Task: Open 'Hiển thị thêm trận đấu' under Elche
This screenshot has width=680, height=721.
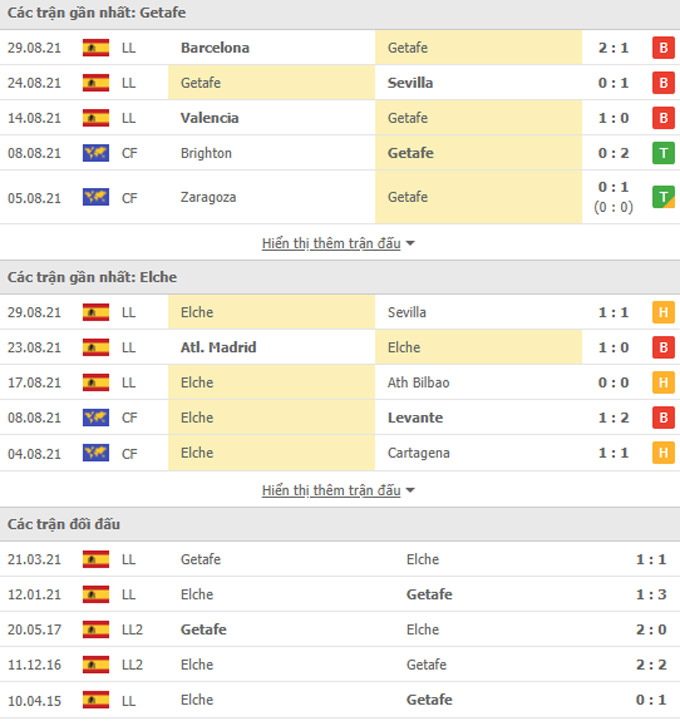Action: [331, 491]
